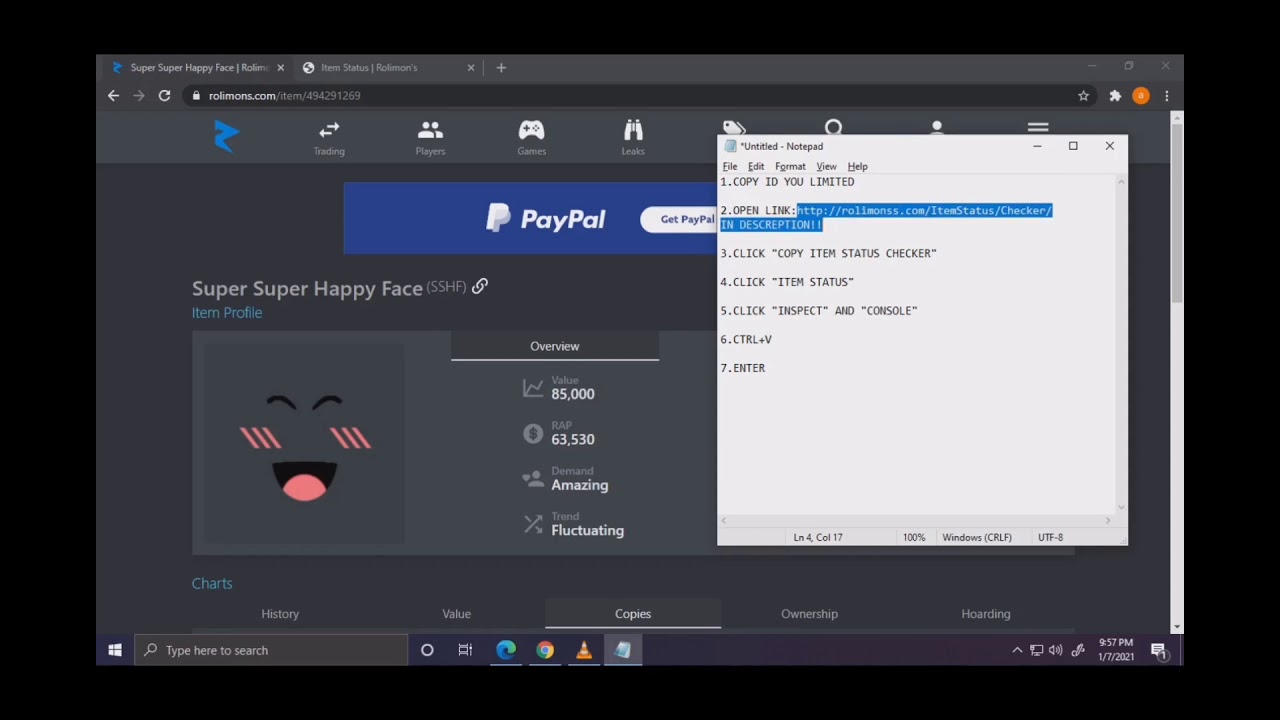Open Chrome profile avatar
Viewport: 1280px width, 720px height.
1141,96
